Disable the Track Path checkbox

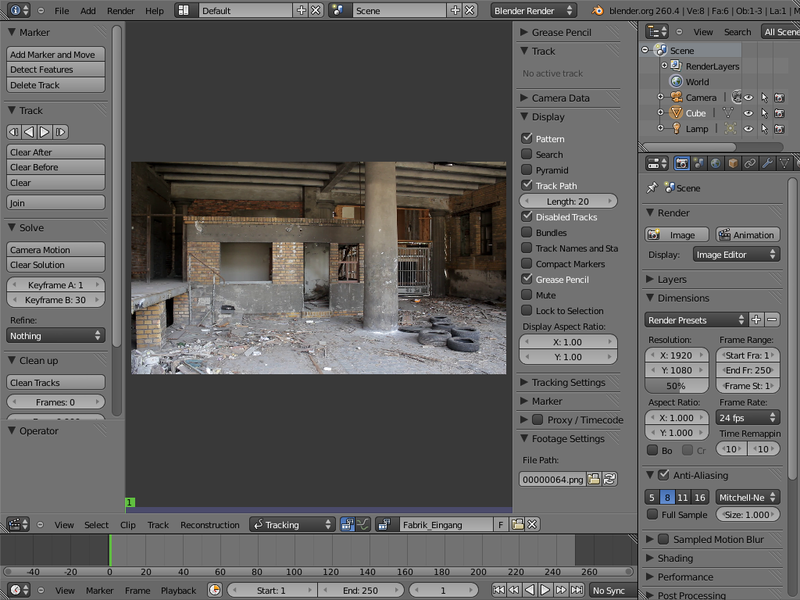[525, 185]
